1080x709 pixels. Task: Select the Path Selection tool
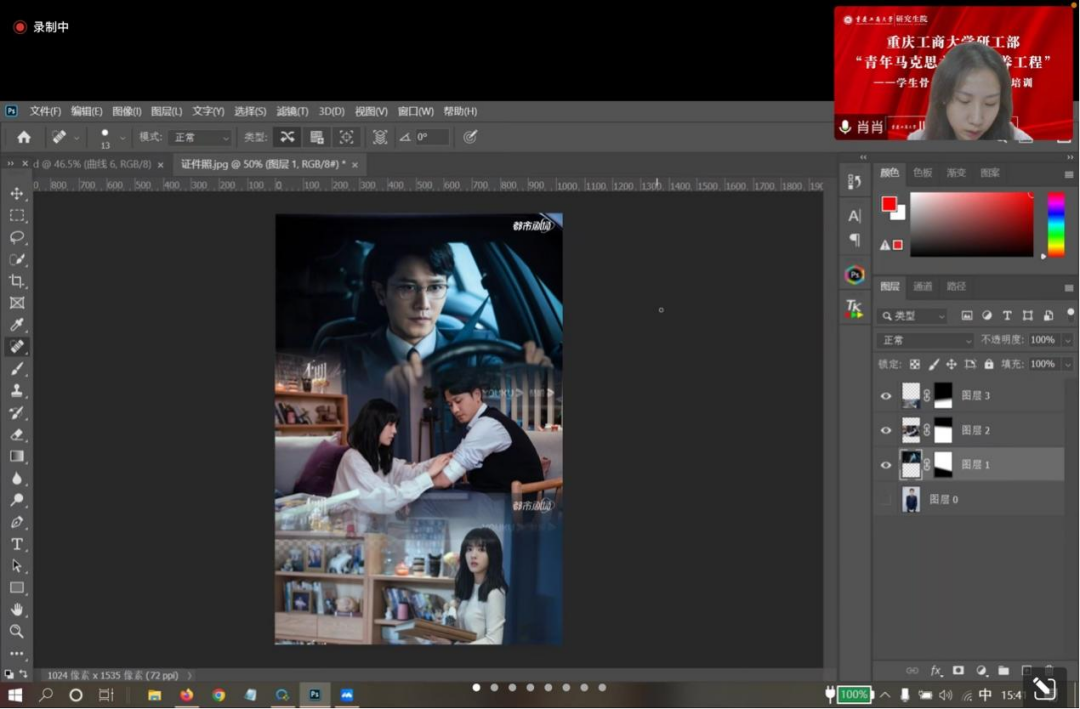click(x=17, y=566)
